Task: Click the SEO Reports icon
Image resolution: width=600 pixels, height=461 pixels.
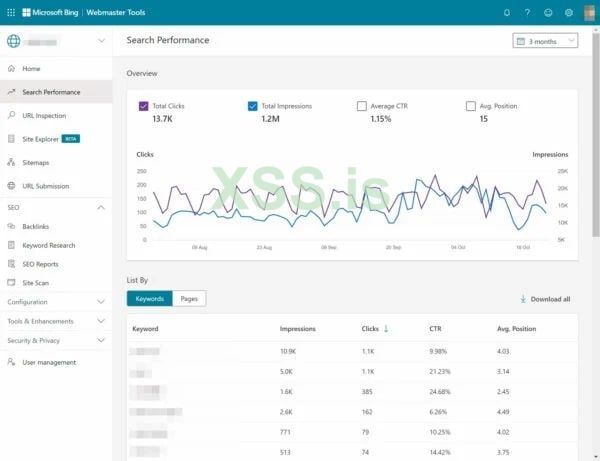Action: pos(11,264)
